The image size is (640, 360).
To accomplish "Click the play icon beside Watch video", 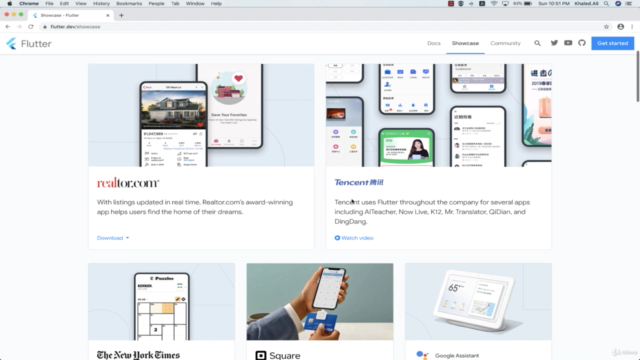I will (x=337, y=238).
